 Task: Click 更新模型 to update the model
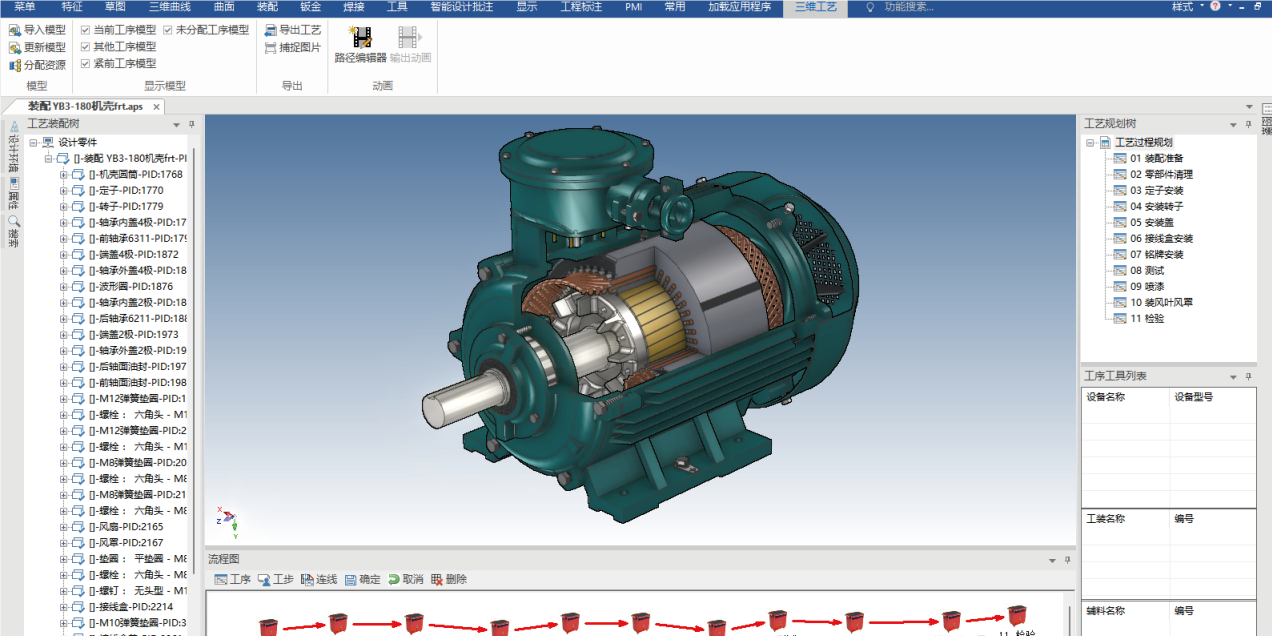[x=15, y=47]
